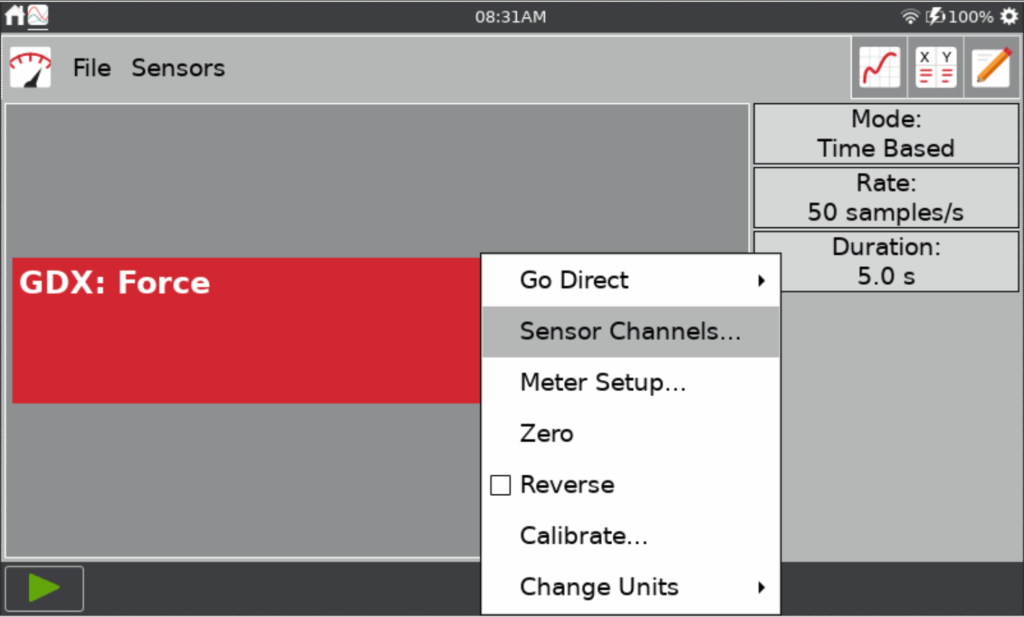Screen dimensions: 1024x617
Task: Tick the Reverse checkbox
Action: pyautogui.click(x=500, y=485)
